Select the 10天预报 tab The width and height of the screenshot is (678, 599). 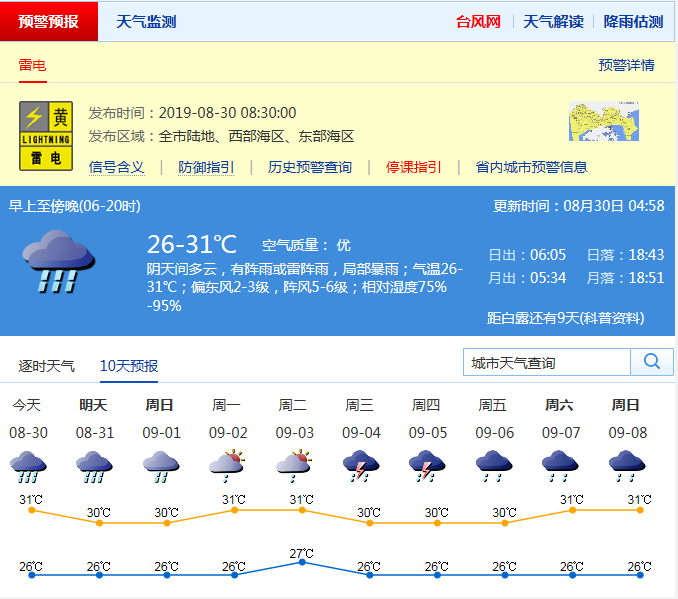pos(128,366)
